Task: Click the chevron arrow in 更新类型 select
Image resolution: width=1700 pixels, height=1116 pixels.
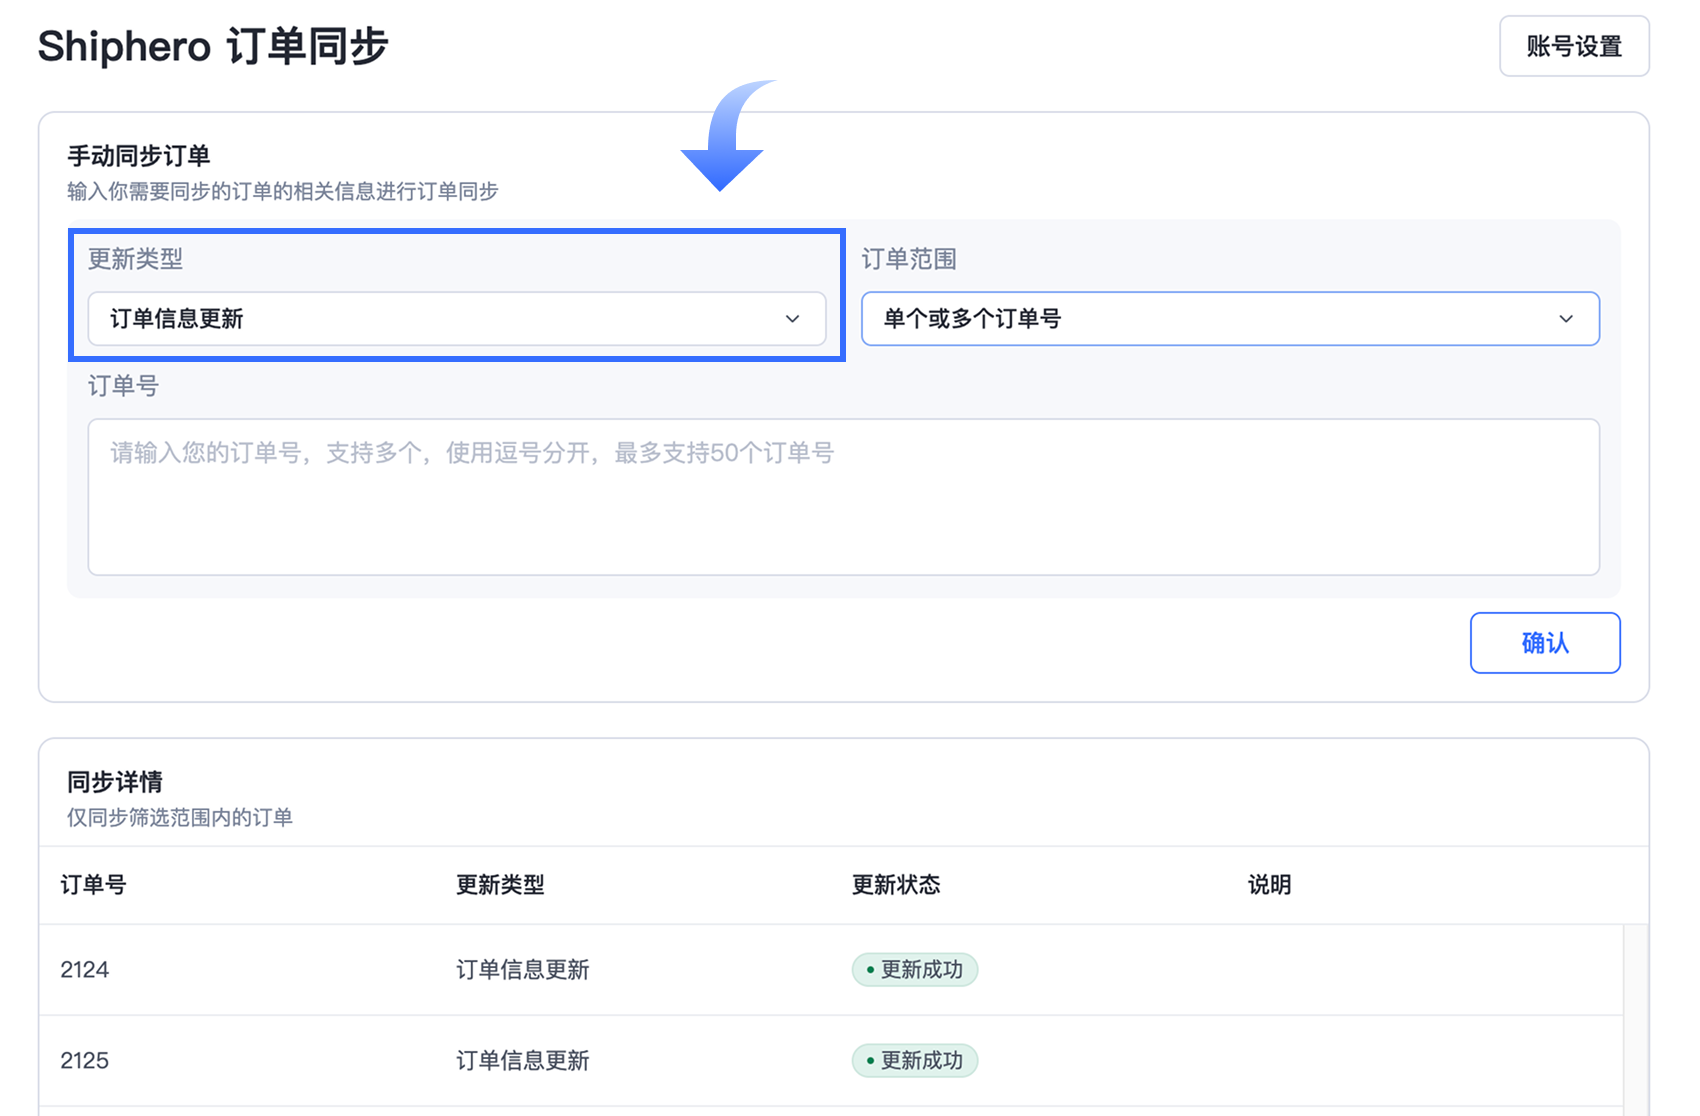Action: [792, 319]
